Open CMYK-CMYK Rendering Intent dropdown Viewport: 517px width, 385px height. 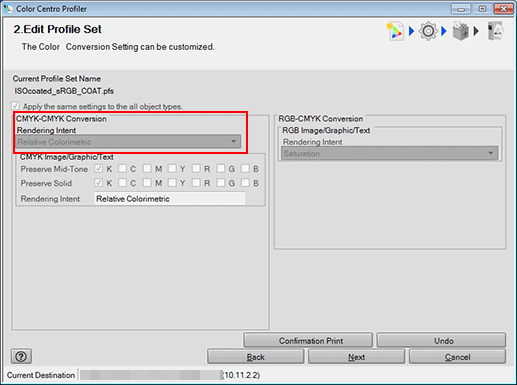(128, 142)
